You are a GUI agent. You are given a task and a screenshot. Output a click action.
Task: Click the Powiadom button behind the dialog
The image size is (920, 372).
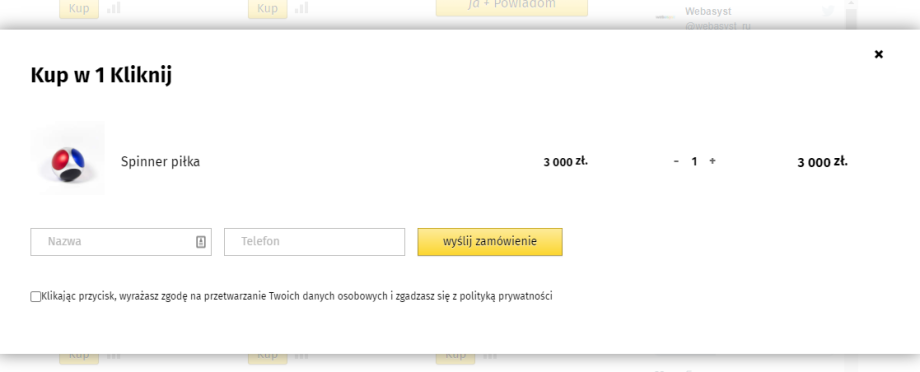click(512, 6)
